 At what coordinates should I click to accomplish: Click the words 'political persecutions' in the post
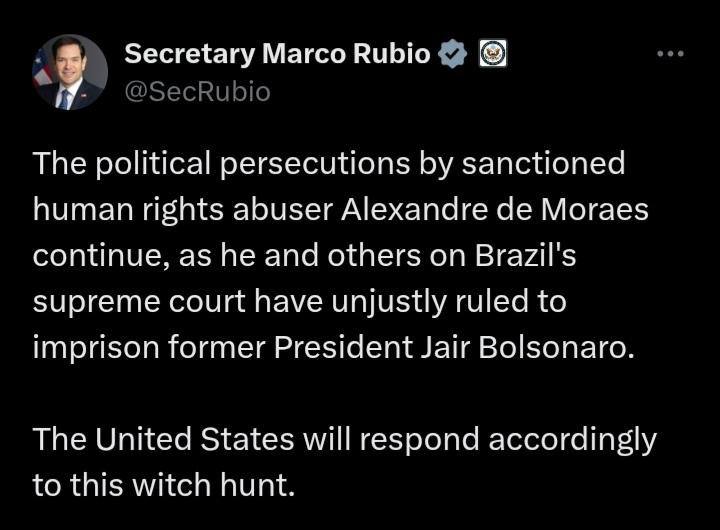[253, 164]
